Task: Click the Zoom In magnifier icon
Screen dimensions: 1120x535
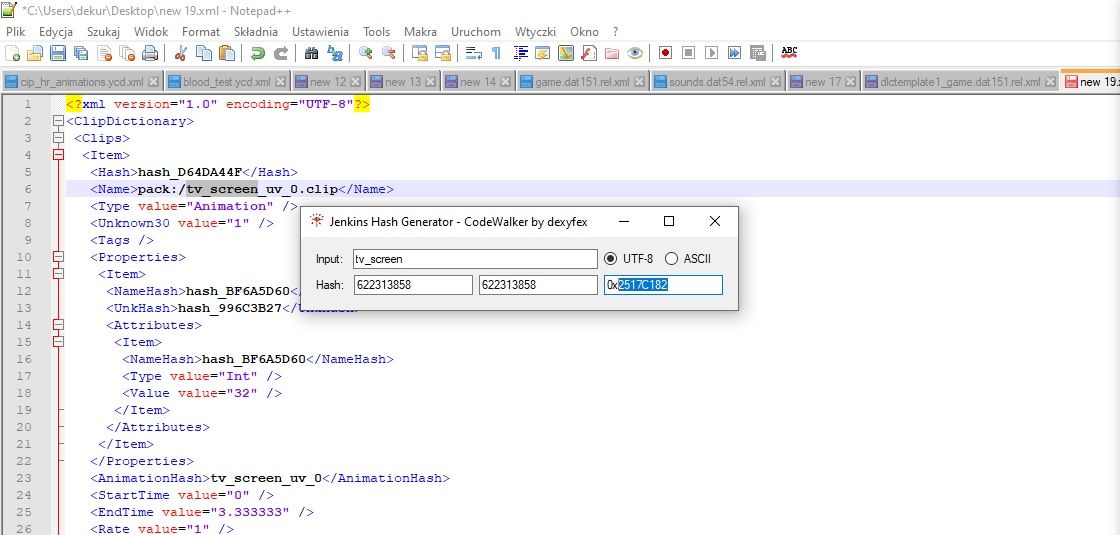Action: (366, 53)
